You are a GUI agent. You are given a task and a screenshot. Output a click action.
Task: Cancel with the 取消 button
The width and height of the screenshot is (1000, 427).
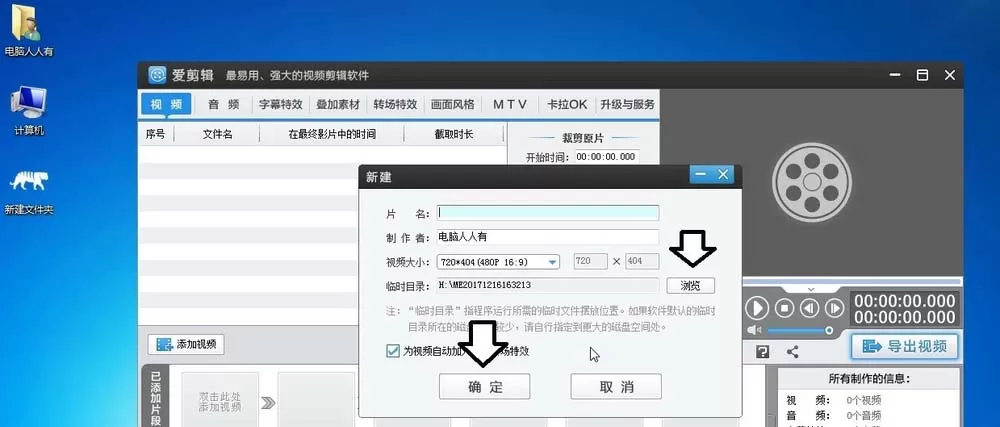(616, 386)
